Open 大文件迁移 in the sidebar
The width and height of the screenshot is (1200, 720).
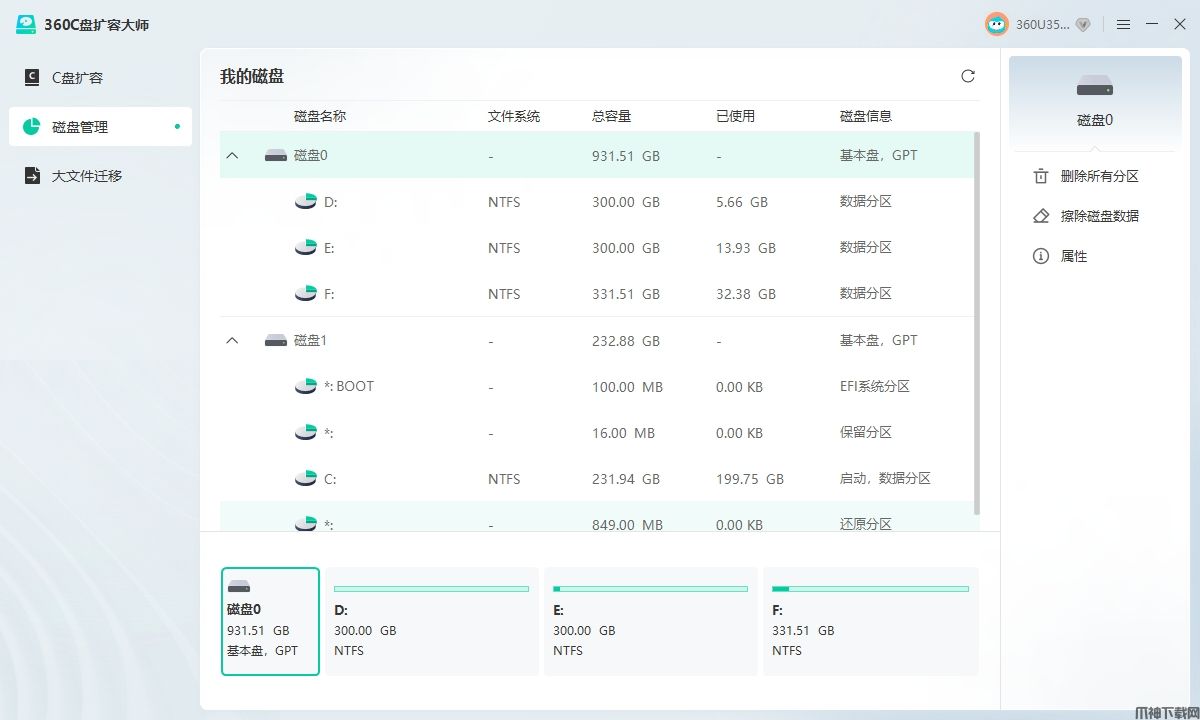tap(100, 176)
